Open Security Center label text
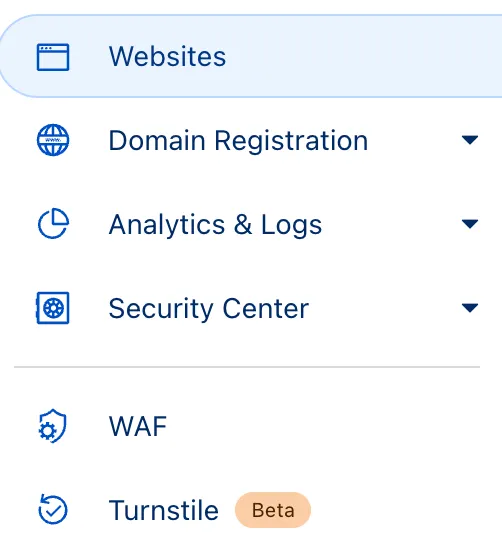The image size is (502, 554). point(208,308)
